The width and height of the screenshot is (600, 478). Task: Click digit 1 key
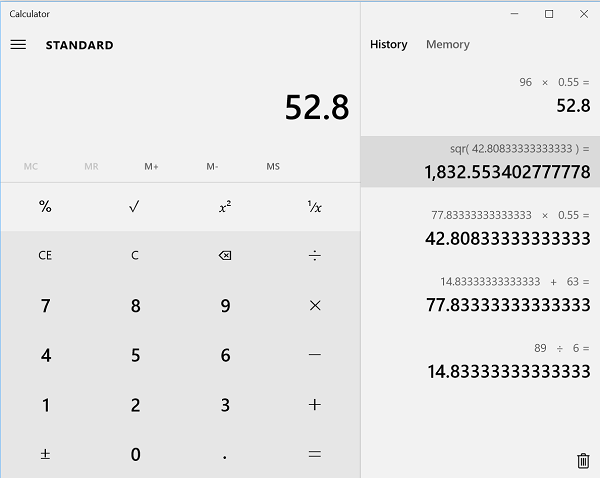(45, 405)
